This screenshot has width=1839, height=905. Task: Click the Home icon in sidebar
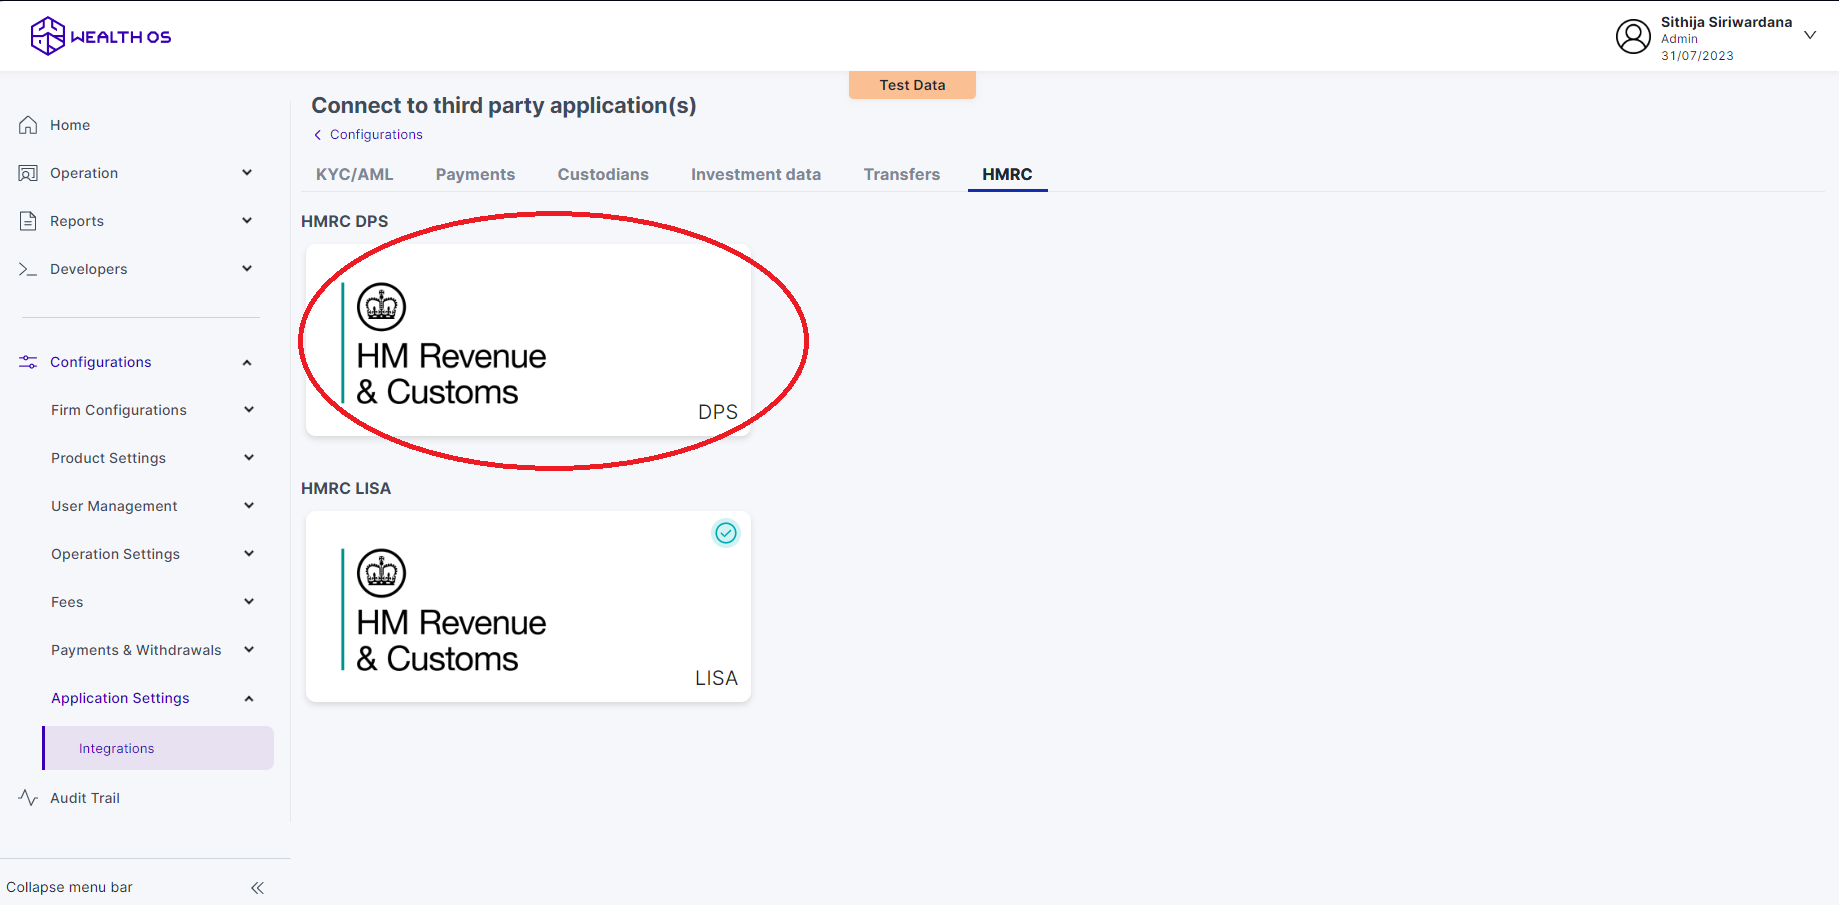[28, 125]
